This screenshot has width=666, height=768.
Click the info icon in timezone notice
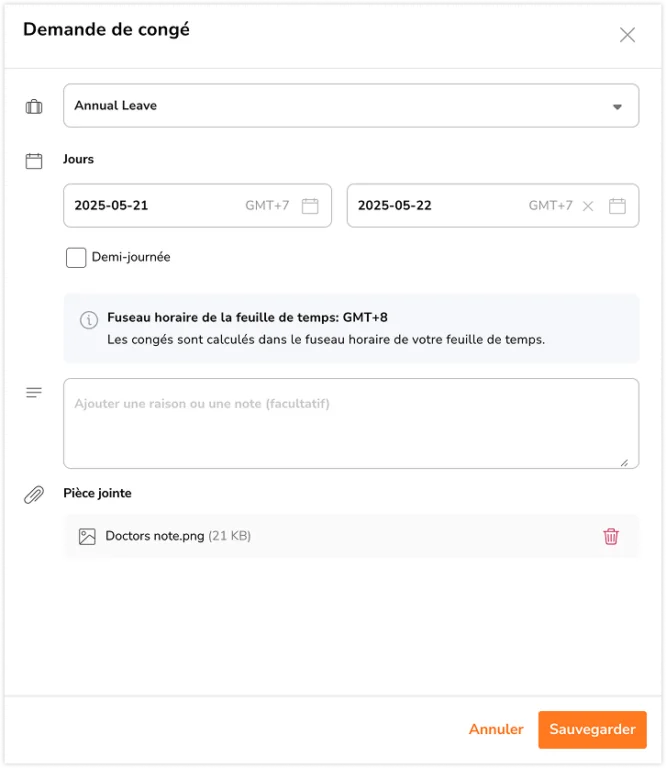click(x=88, y=319)
